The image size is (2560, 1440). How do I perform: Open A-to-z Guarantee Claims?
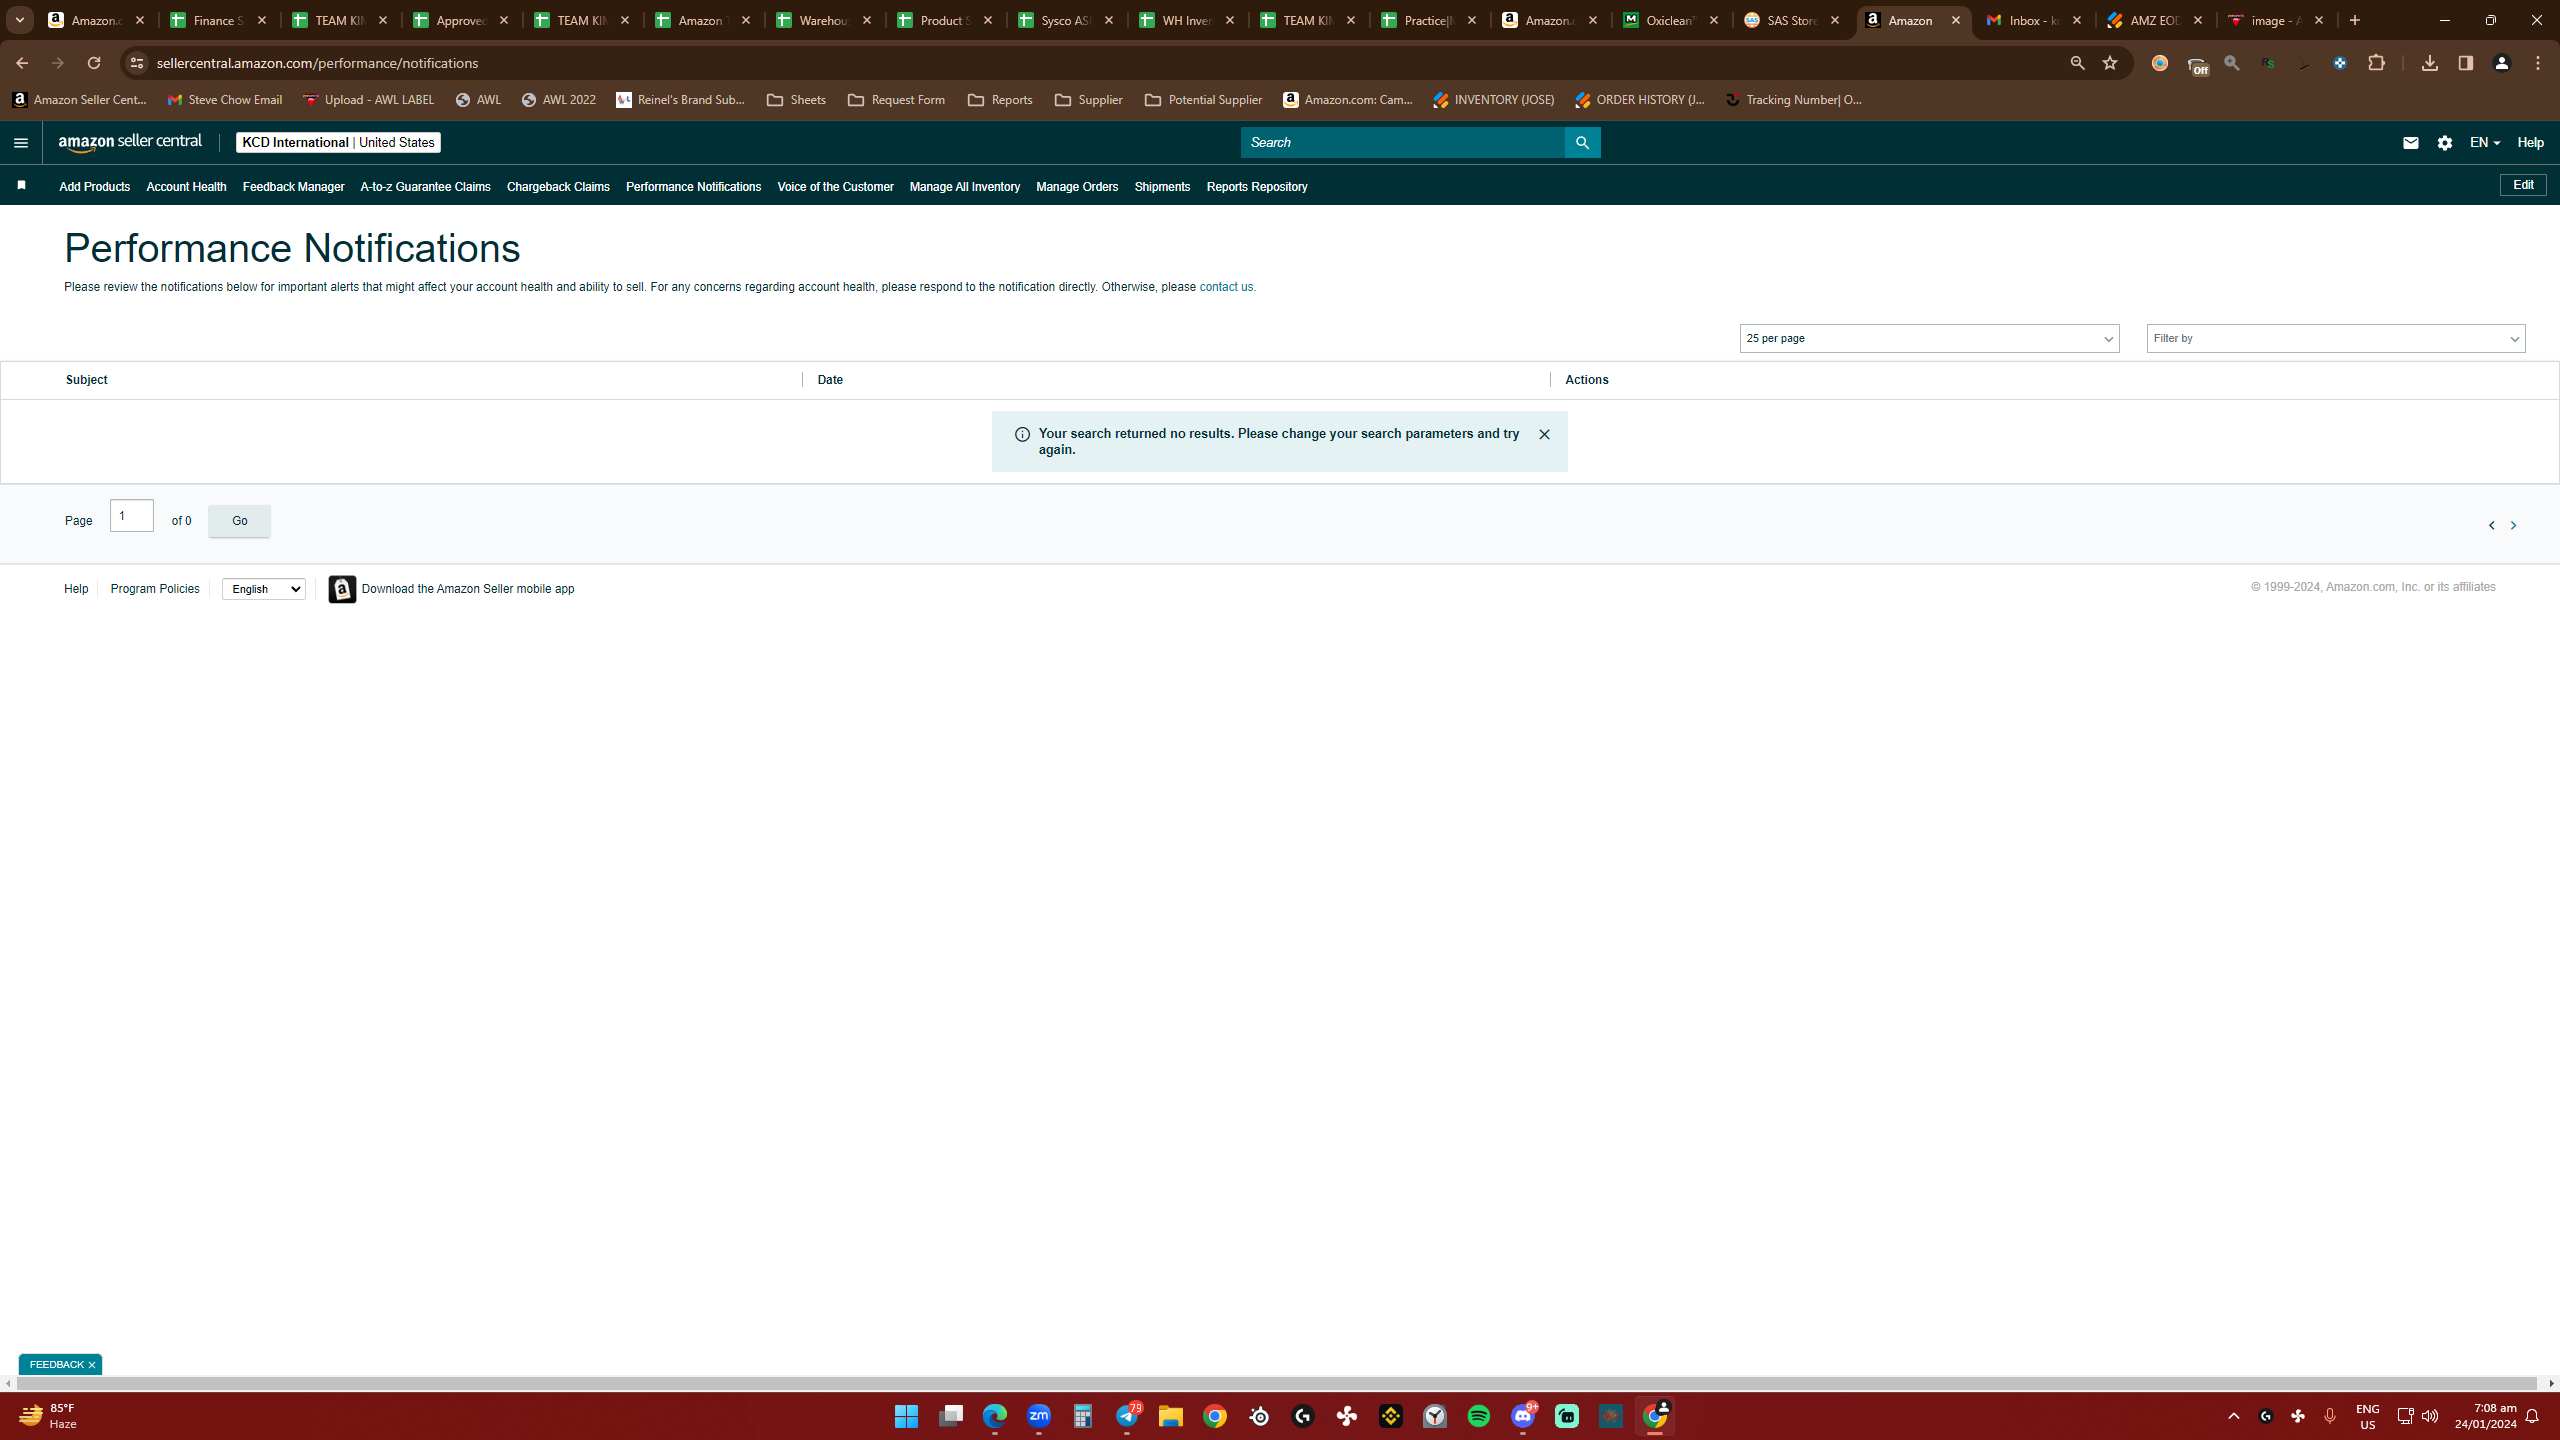[425, 187]
